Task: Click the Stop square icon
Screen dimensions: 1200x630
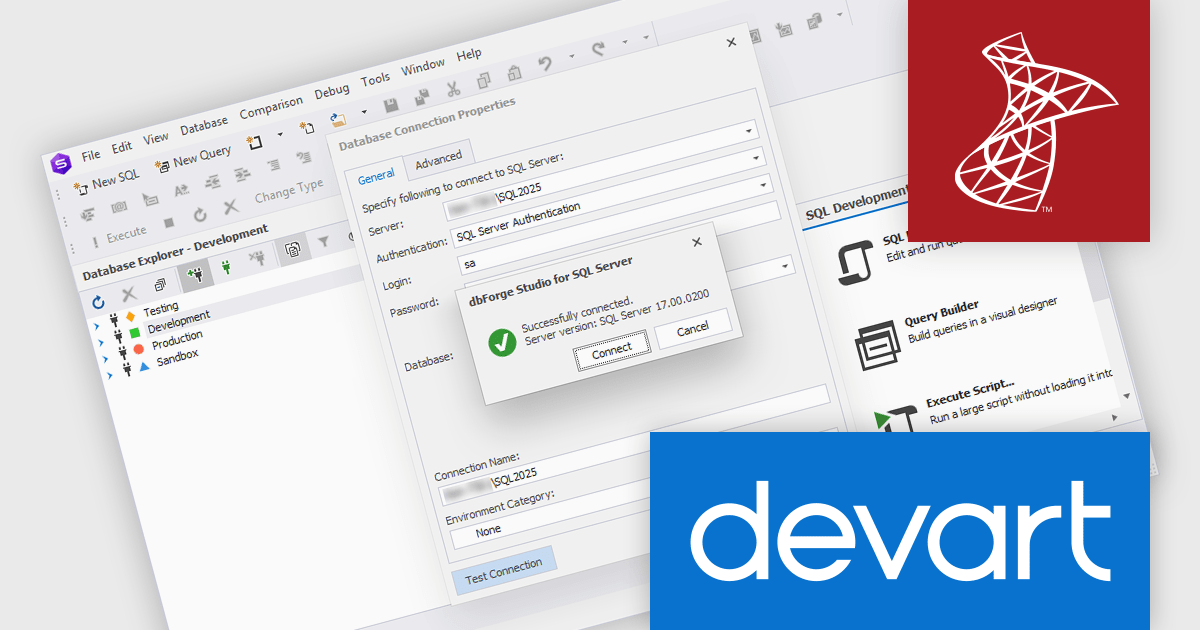Action: (169, 222)
